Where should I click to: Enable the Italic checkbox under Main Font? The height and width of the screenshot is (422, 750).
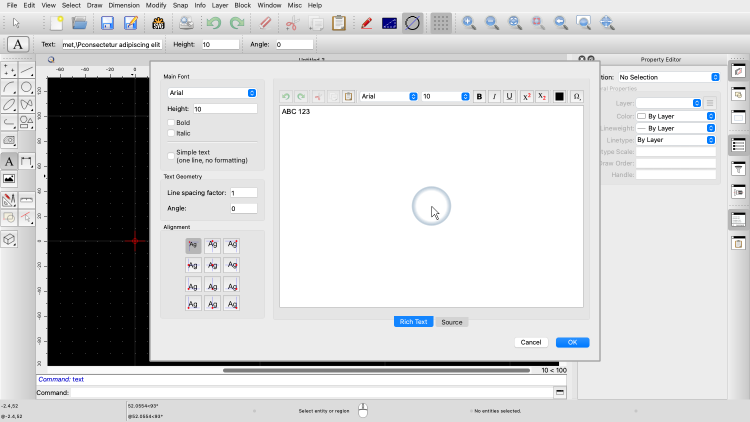pyautogui.click(x=171, y=132)
